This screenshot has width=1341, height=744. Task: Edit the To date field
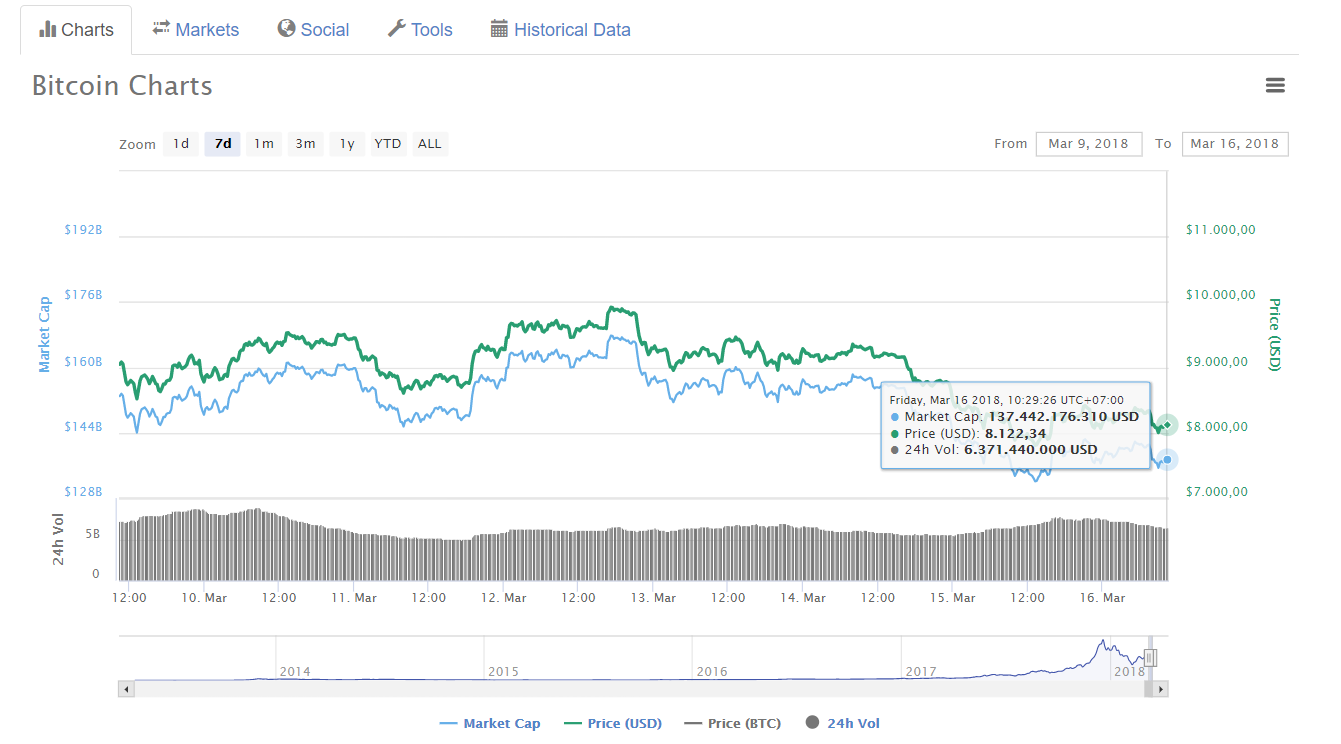coord(1235,144)
